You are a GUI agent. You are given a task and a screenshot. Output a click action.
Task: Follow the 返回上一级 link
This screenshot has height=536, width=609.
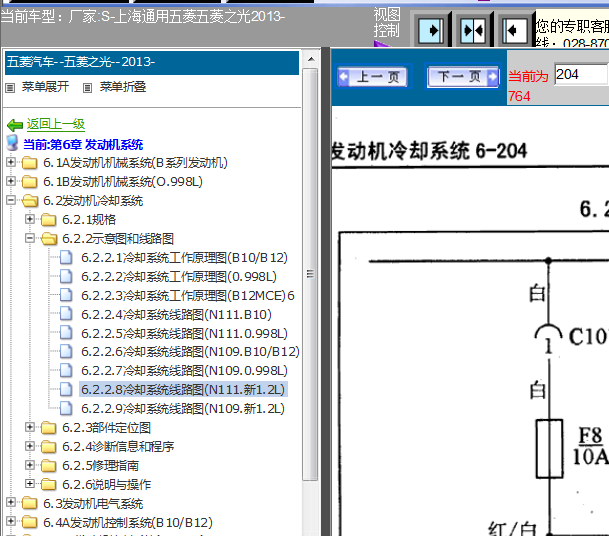56,124
